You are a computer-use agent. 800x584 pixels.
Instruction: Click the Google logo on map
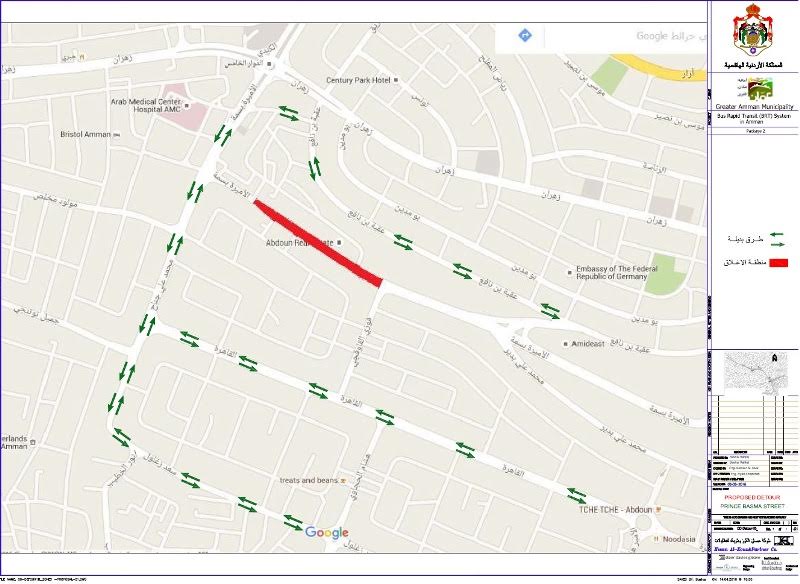(327, 533)
